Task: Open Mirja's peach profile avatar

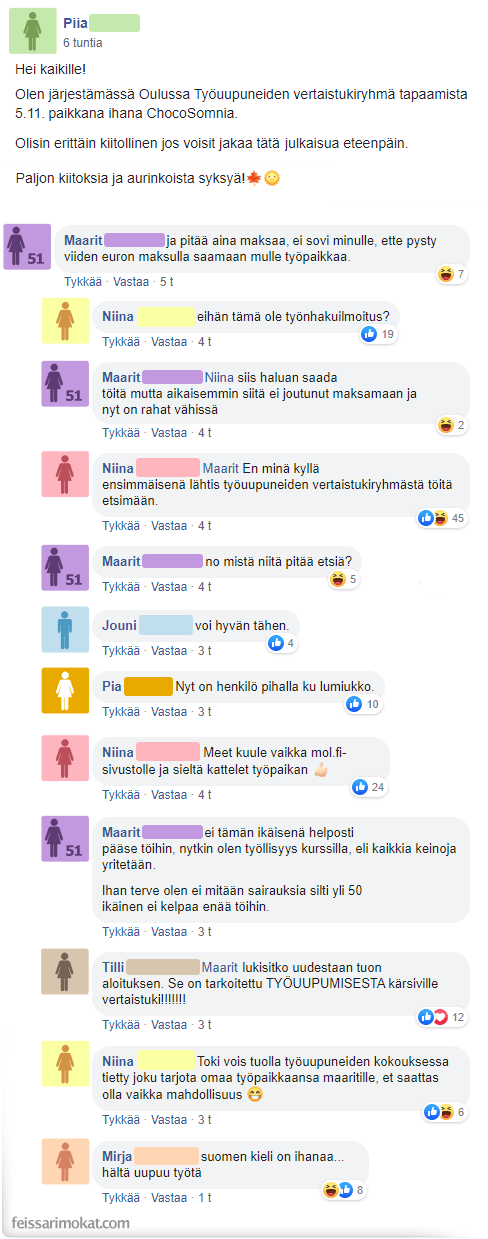Action: tap(64, 1164)
